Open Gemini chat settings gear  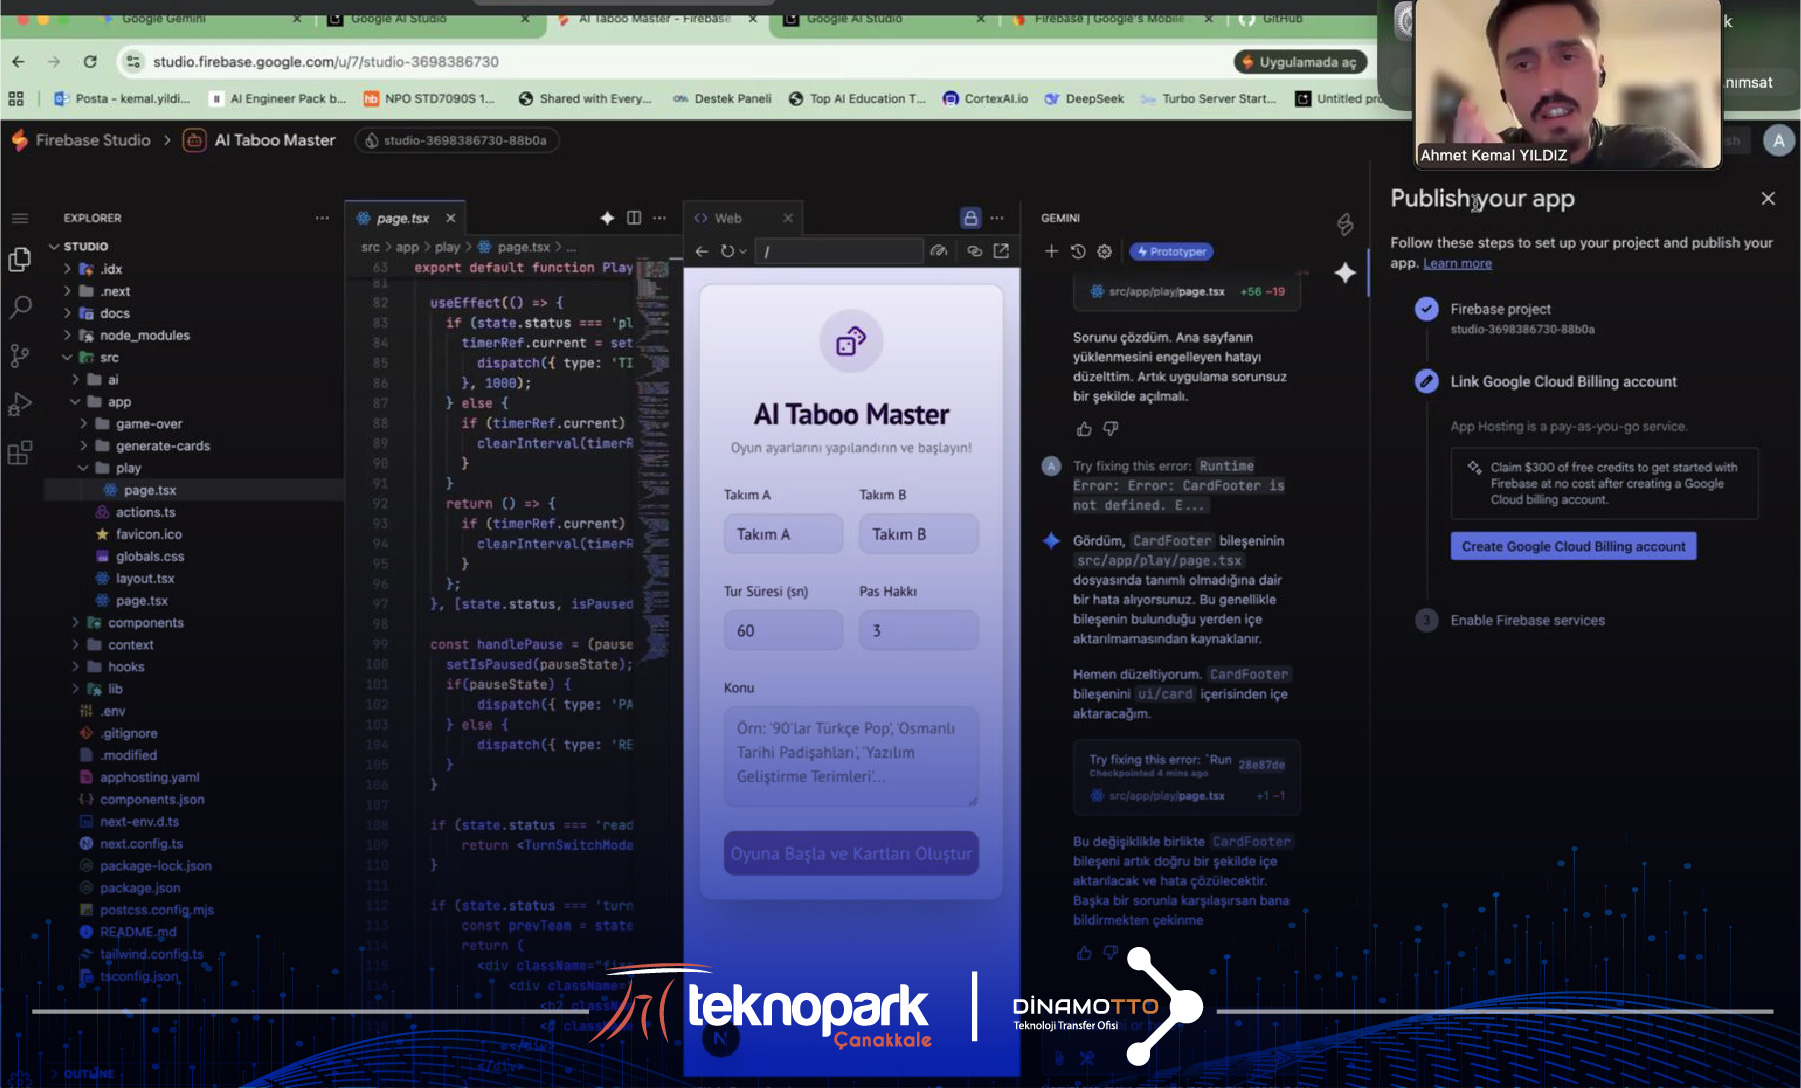[x=1104, y=252]
